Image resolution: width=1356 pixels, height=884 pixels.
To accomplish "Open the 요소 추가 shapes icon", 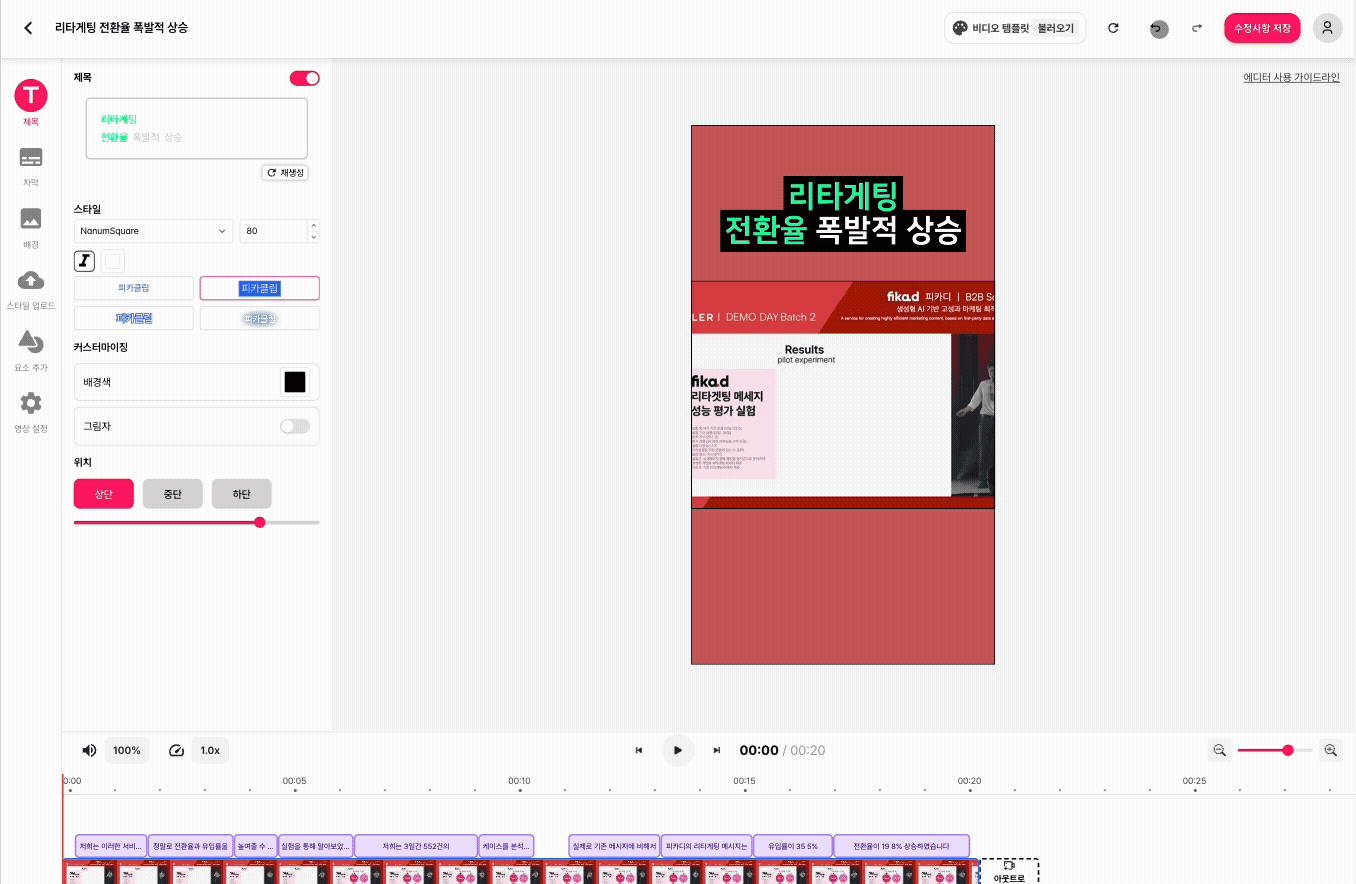I will point(31,342).
